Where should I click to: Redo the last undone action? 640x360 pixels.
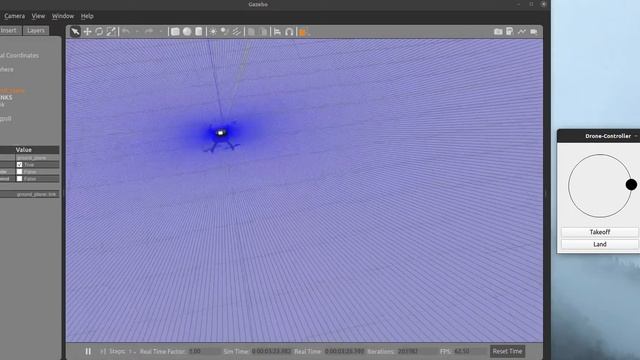coord(149,31)
